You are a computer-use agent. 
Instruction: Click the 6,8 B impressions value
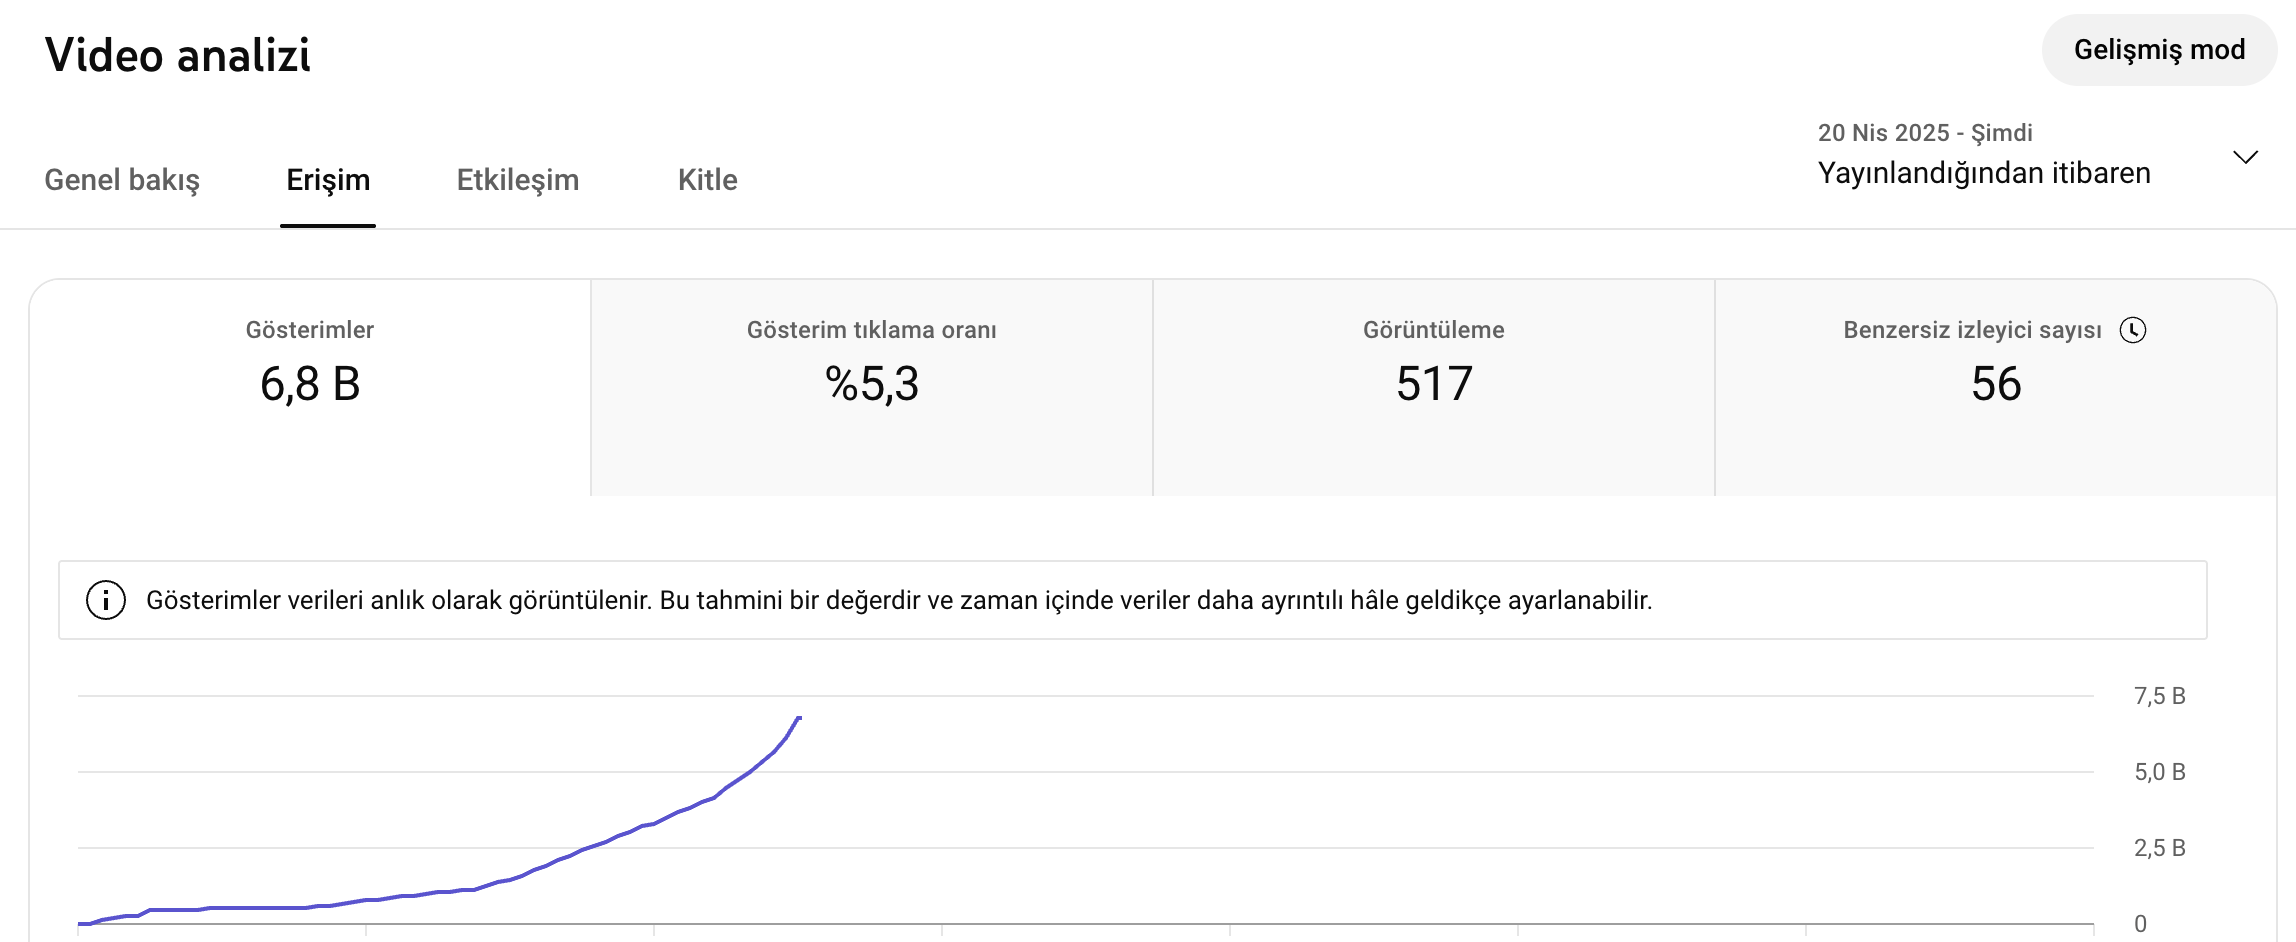[x=310, y=384]
